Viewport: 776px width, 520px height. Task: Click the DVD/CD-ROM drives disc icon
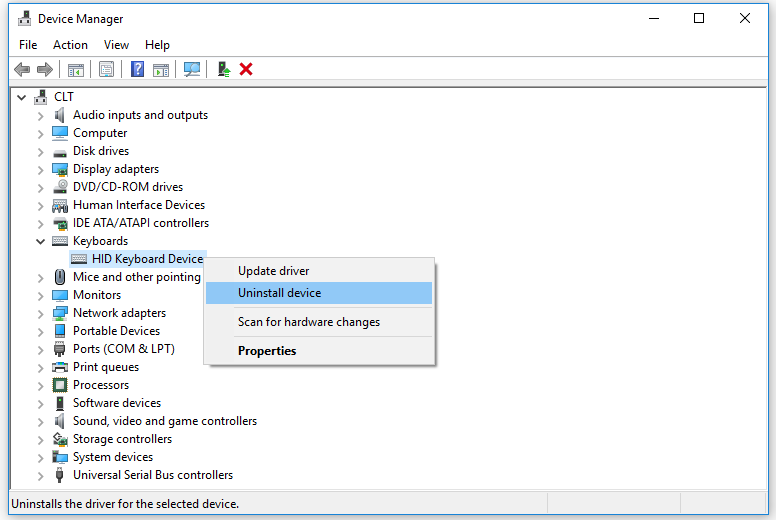pyautogui.click(x=60, y=187)
